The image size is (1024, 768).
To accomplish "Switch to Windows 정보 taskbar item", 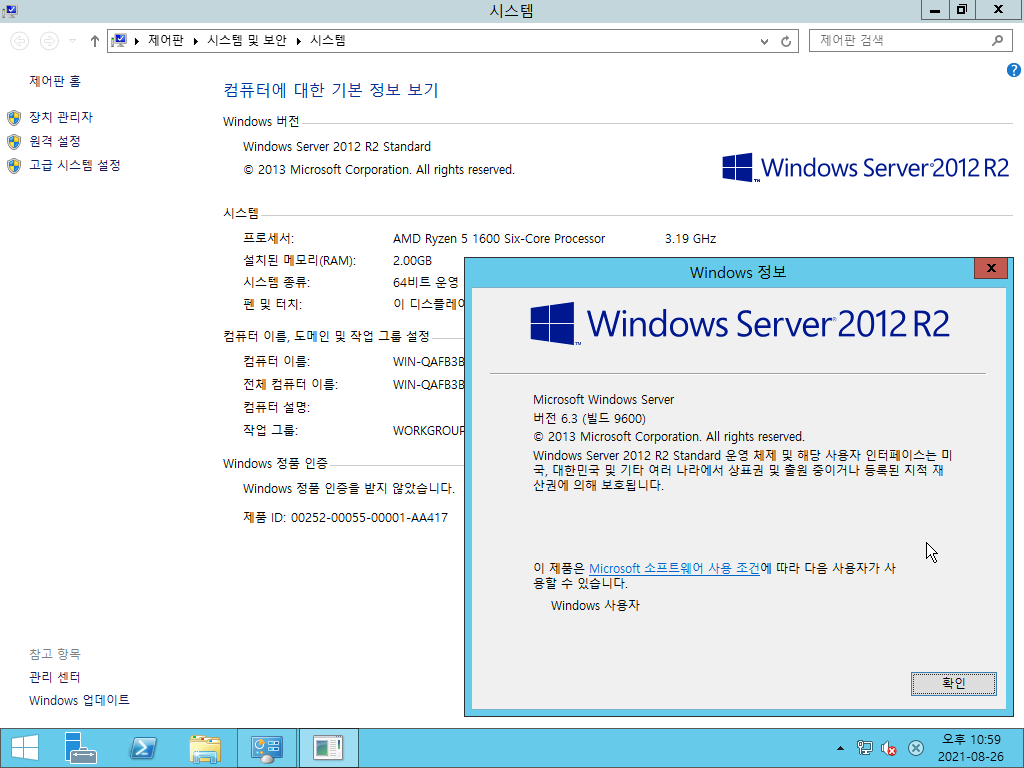I will tap(328, 748).
